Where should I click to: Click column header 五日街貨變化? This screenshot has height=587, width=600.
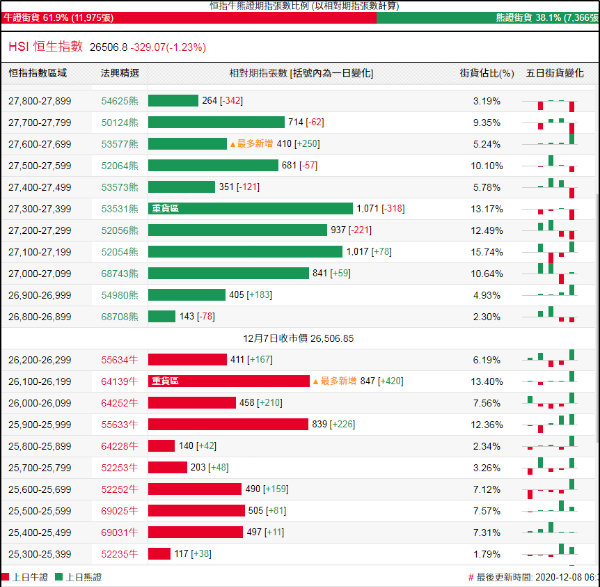pyautogui.click(x=554, y=73)
